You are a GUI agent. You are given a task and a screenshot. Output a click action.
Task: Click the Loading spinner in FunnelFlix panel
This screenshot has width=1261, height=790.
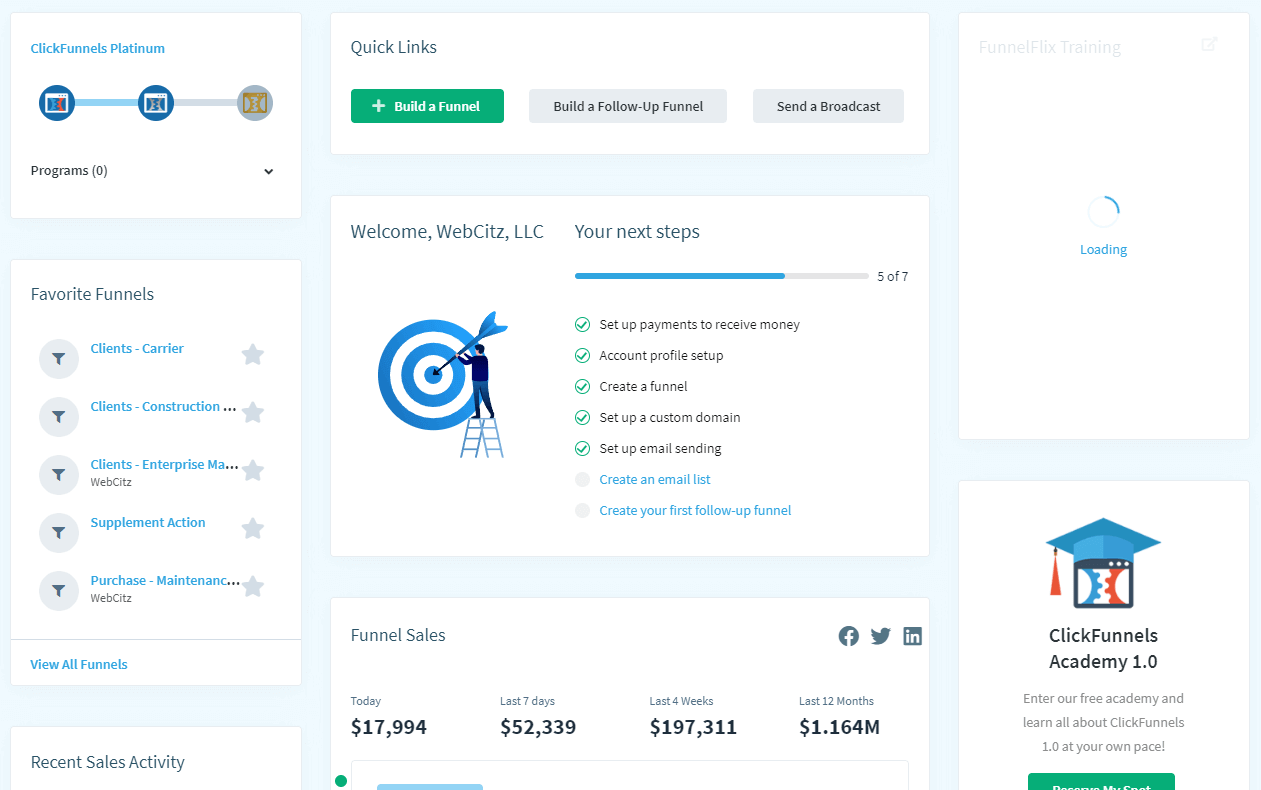click(1103, 211)
